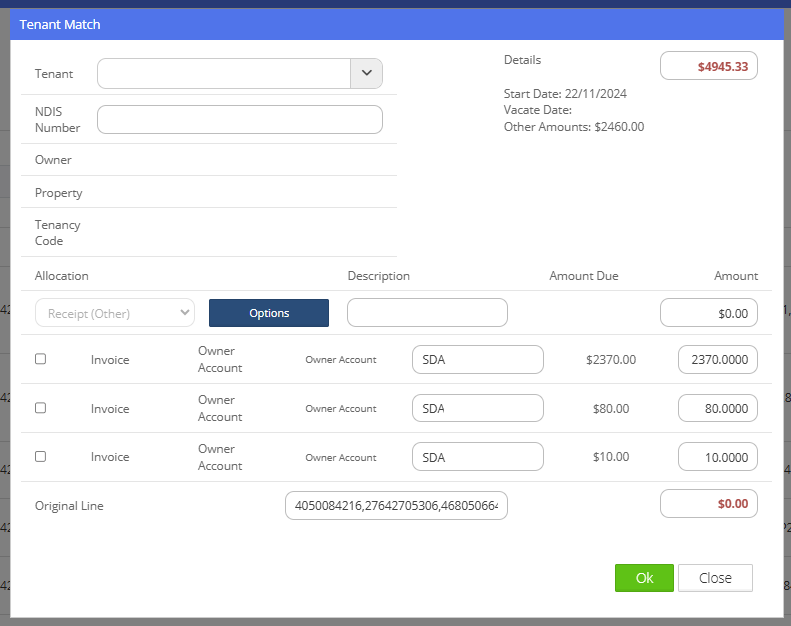
Task: Click the Other Amounts: $2460.00 text
Action: [574, 127]
